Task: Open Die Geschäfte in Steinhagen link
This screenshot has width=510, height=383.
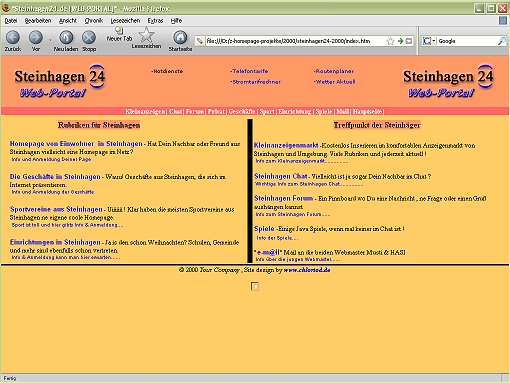Action: point(55,177)
